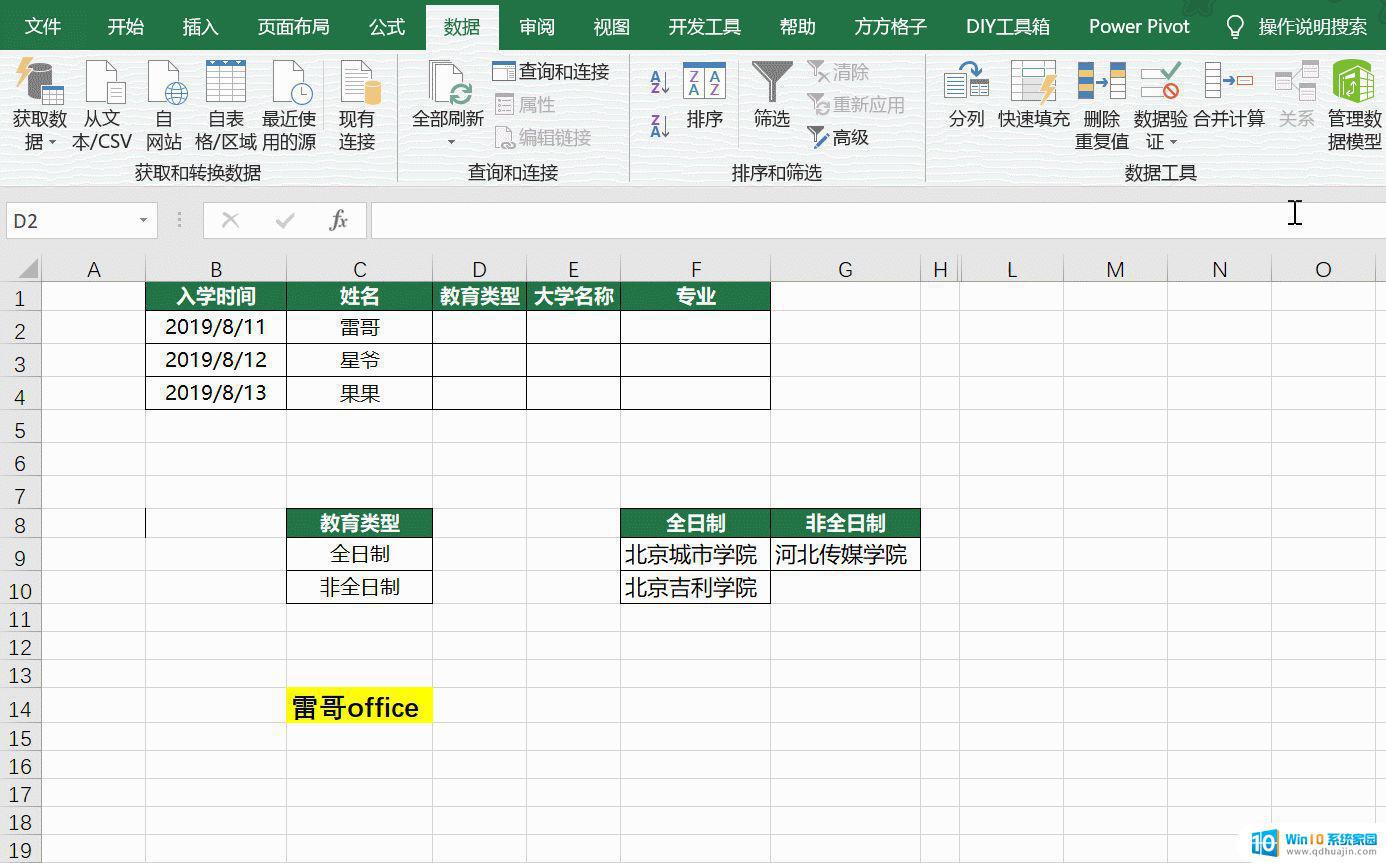
Task: Select the yellow 雷哥office cell
Action: 360,707
